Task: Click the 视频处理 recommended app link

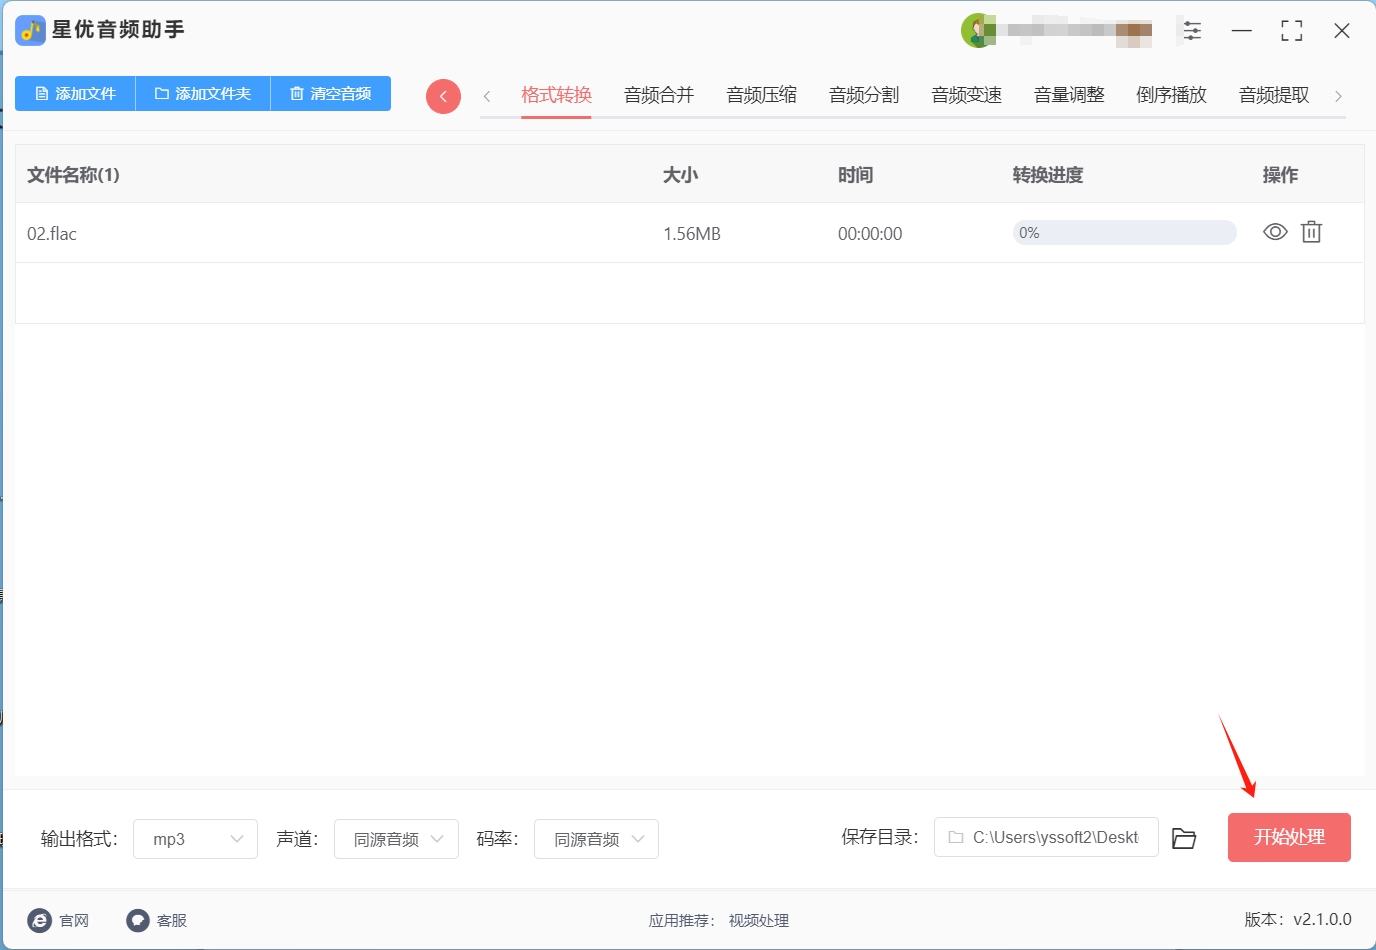Action: [759, 920]
